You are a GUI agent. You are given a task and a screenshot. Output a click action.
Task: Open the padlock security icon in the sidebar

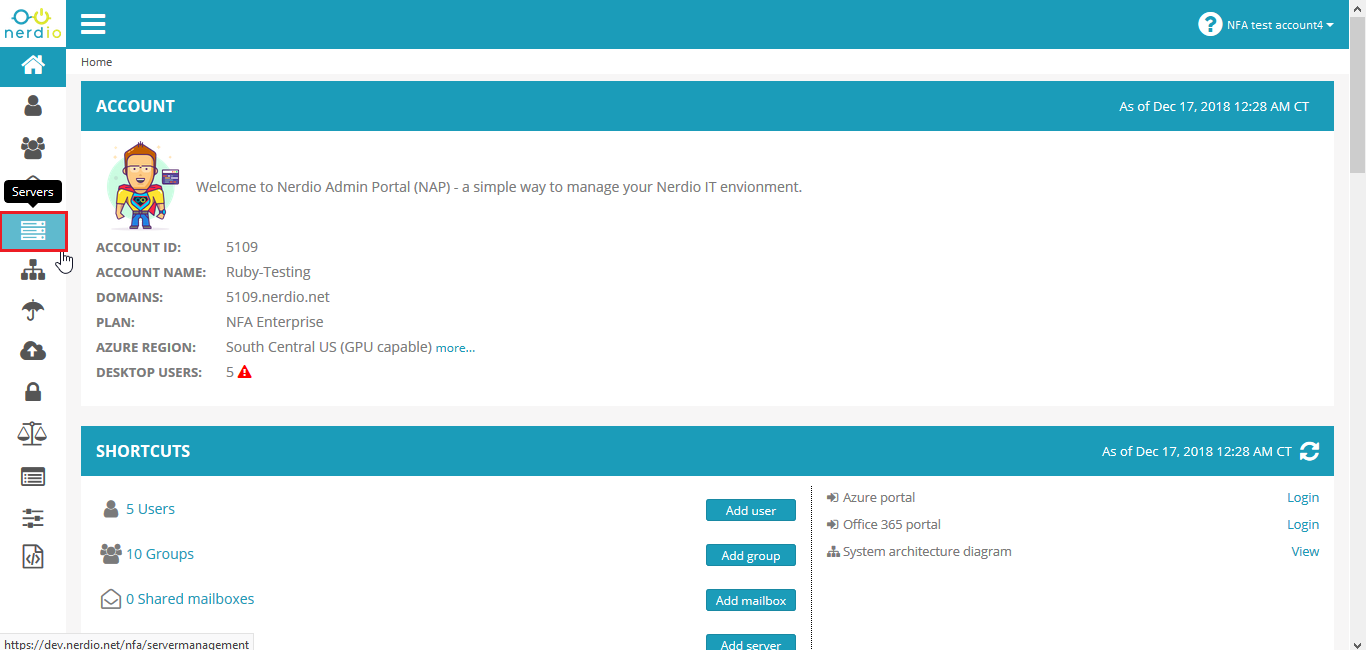pyautogui.click(x=33, y=392)
